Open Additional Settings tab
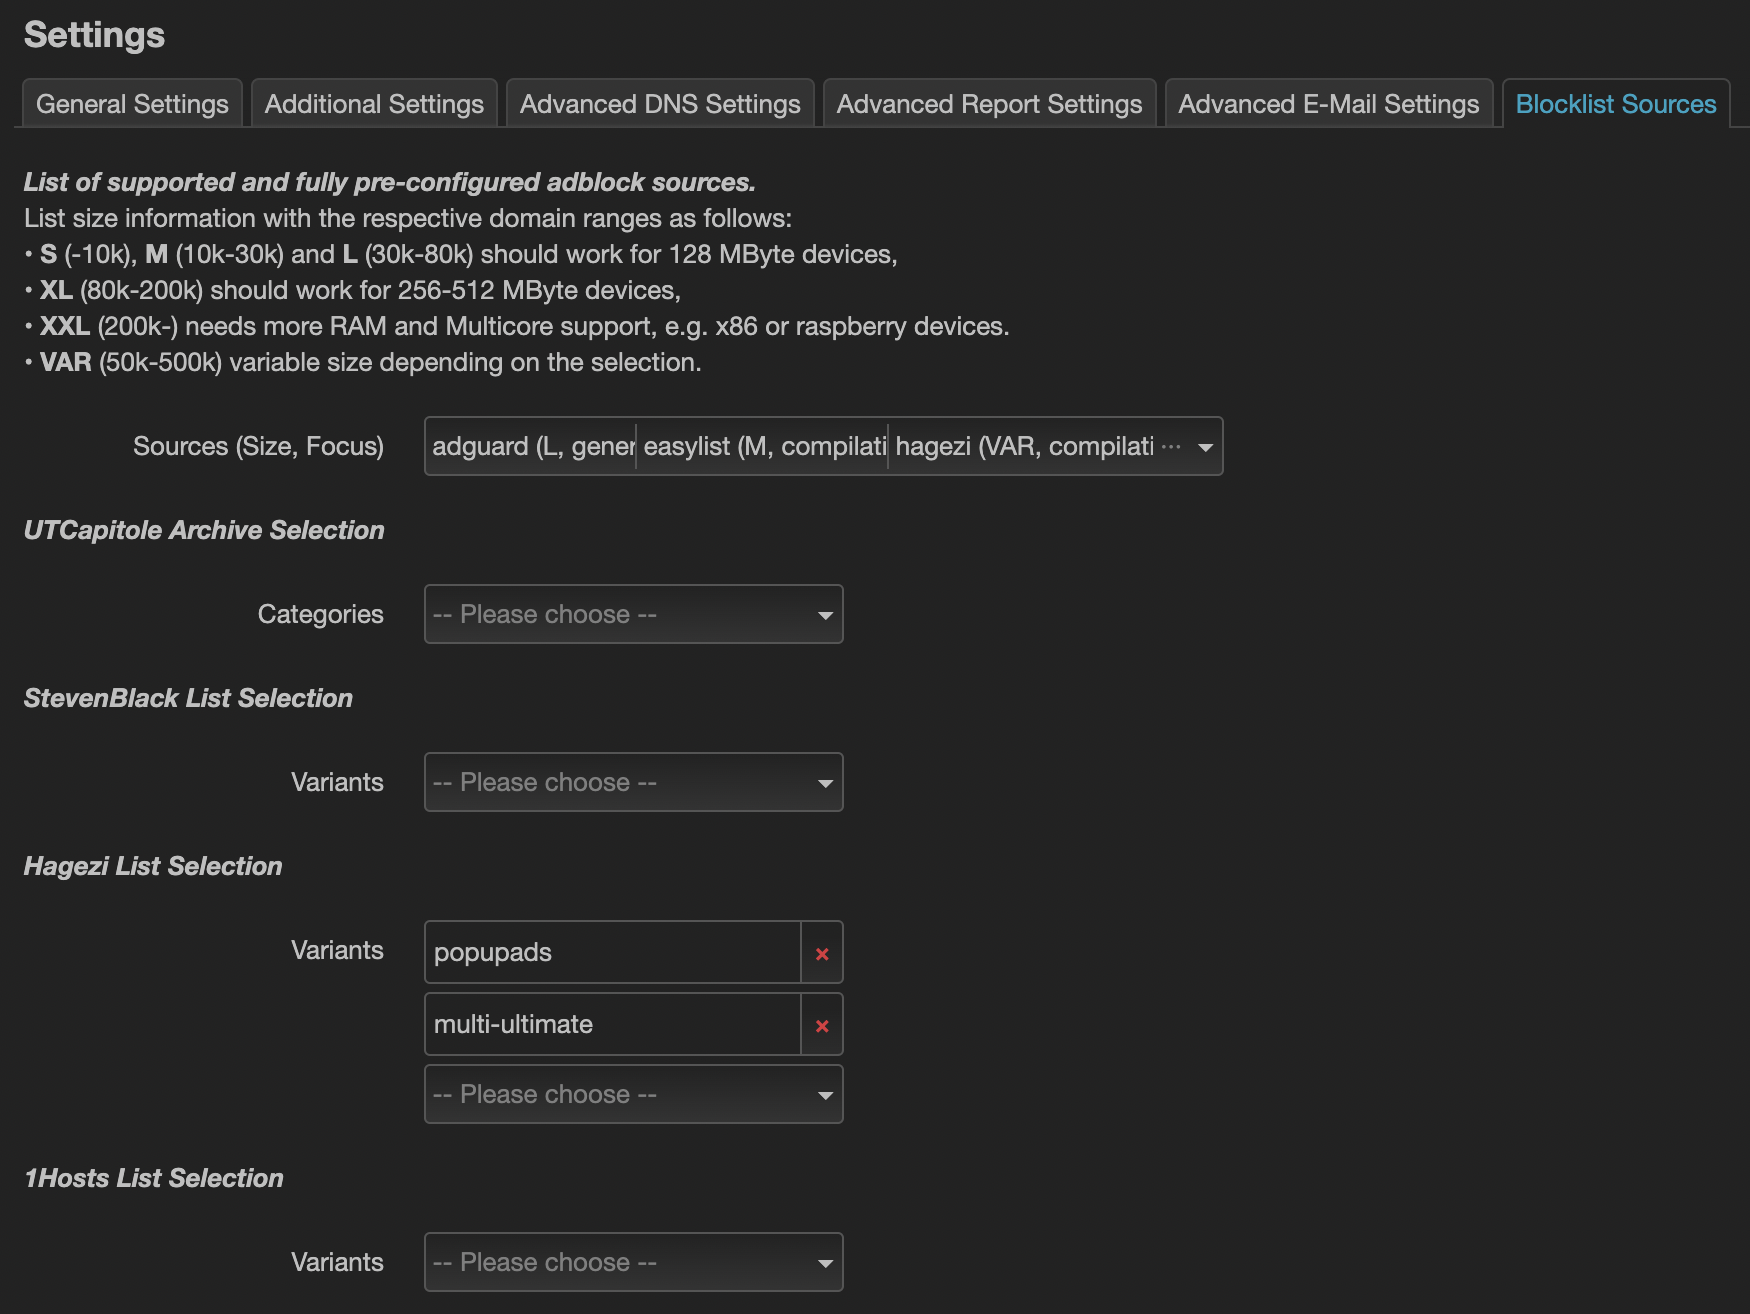Viewport: 1750px width, 1314px height. pos(374,104)
